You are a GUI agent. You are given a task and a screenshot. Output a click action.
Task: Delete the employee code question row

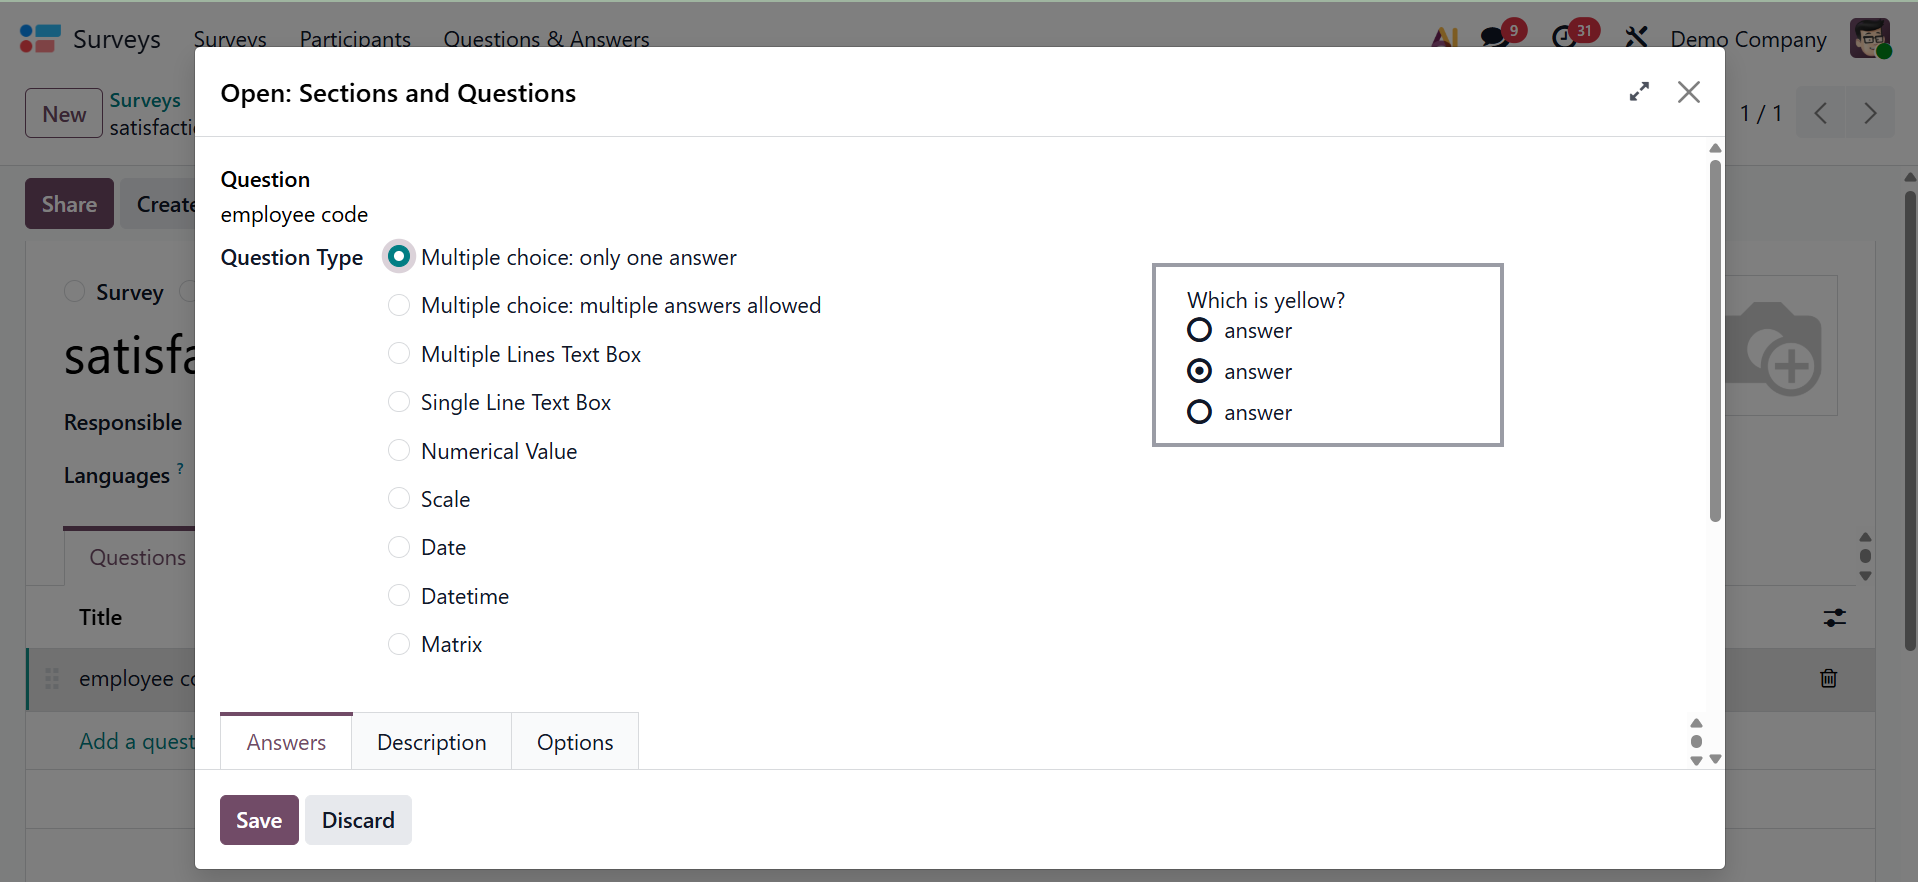(x=1828, y=679)
